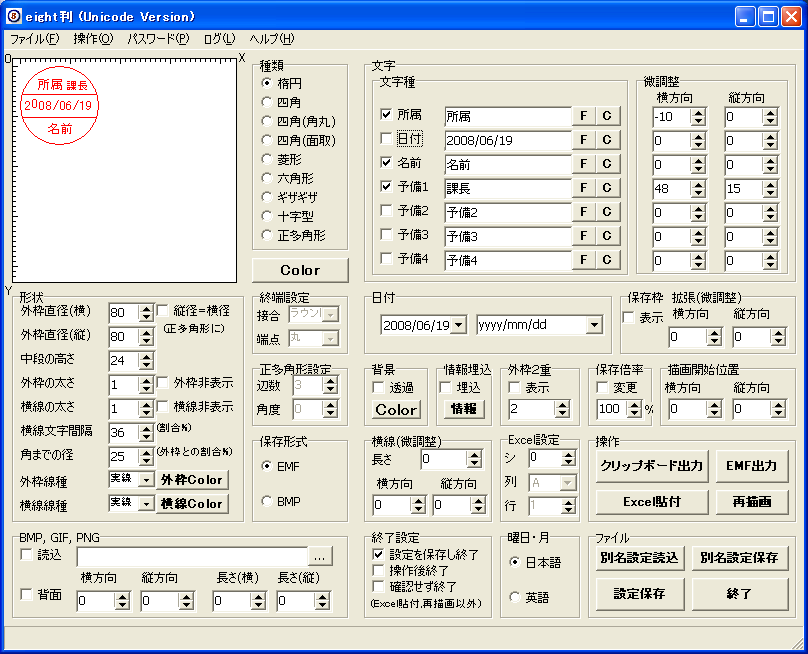The height and width of the screenshot is (654, 808).
Task: Click the 設定保存 button
Action: (639, 594)
